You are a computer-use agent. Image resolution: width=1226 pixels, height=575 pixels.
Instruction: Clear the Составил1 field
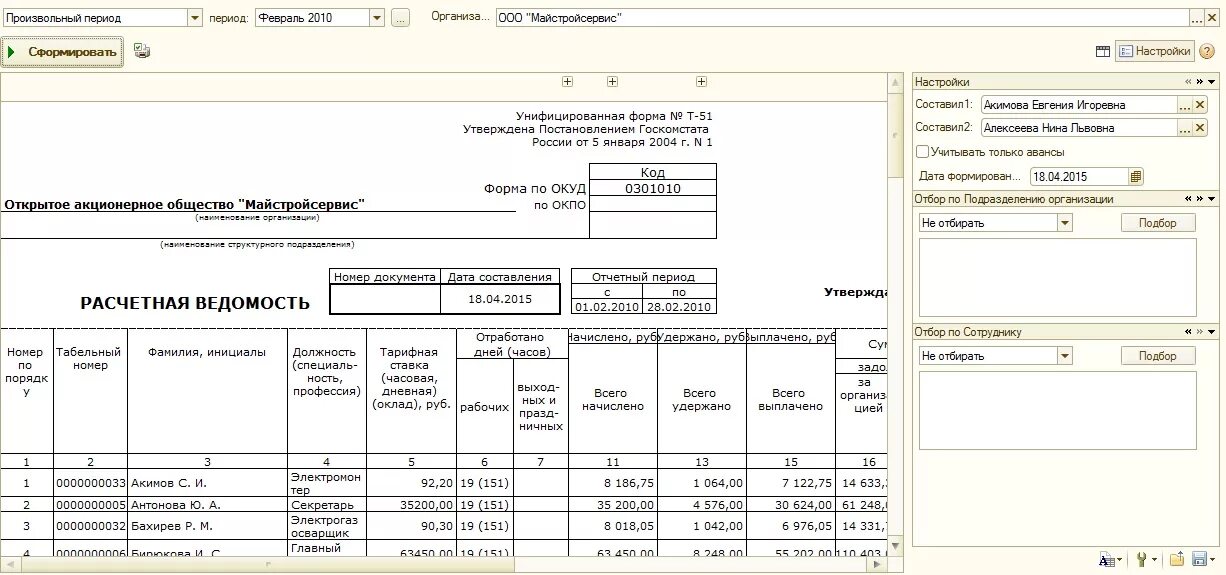1200,105
